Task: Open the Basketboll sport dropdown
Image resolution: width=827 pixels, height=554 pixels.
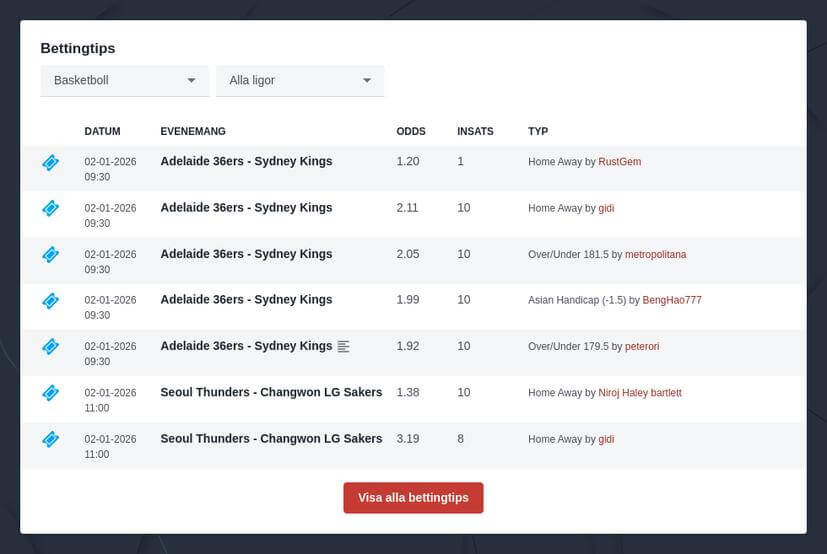Action: click(x=124, y=80)
